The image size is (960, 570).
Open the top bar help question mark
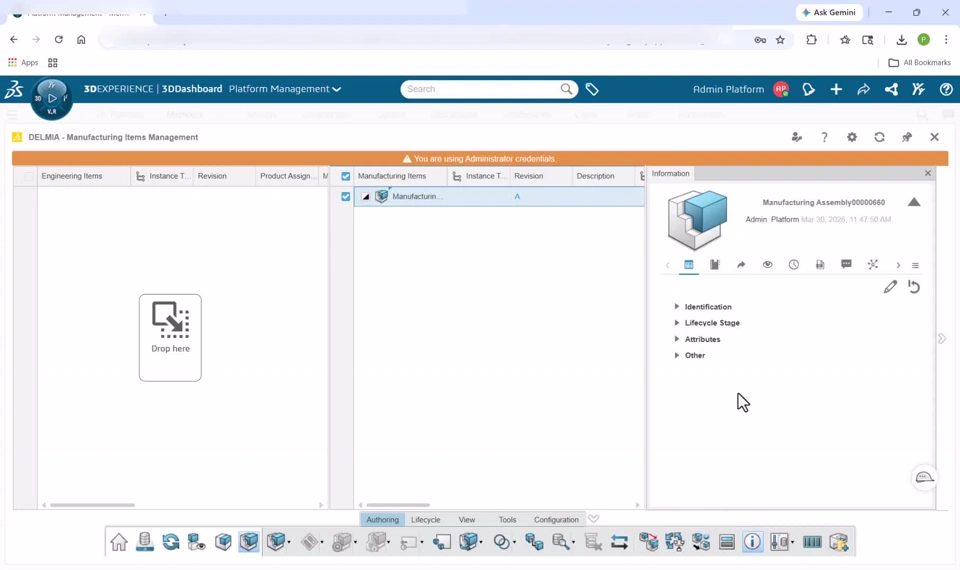(x=946, y=89)
